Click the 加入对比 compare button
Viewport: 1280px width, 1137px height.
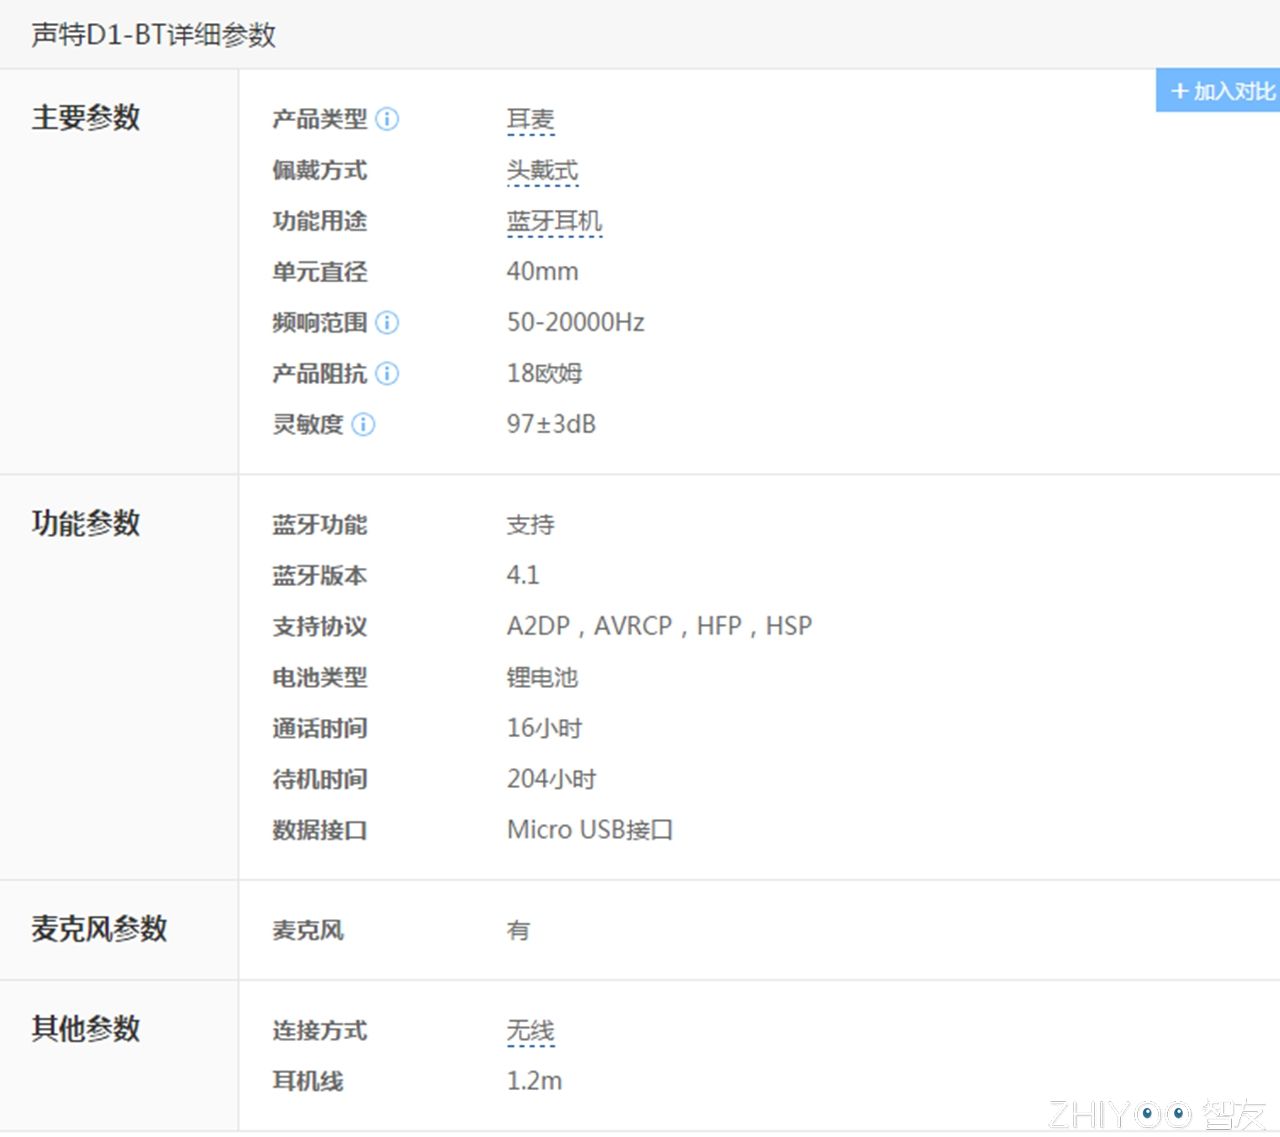(x=1220, y=90)
